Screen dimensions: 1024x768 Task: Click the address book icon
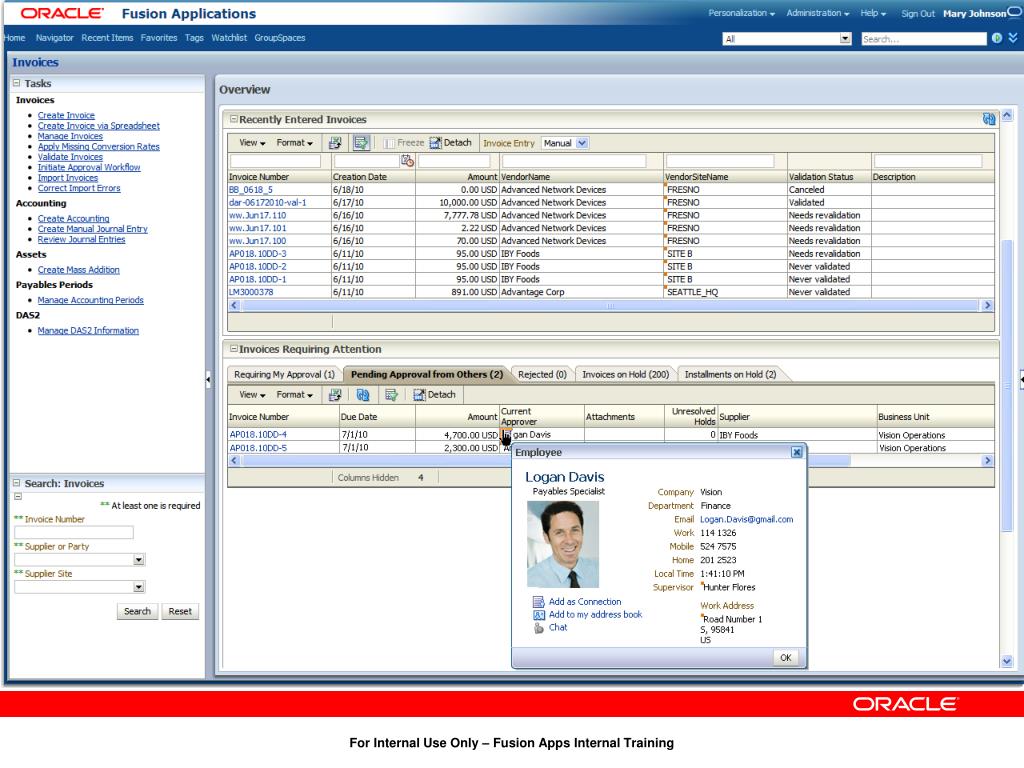(x=539, y=615)
